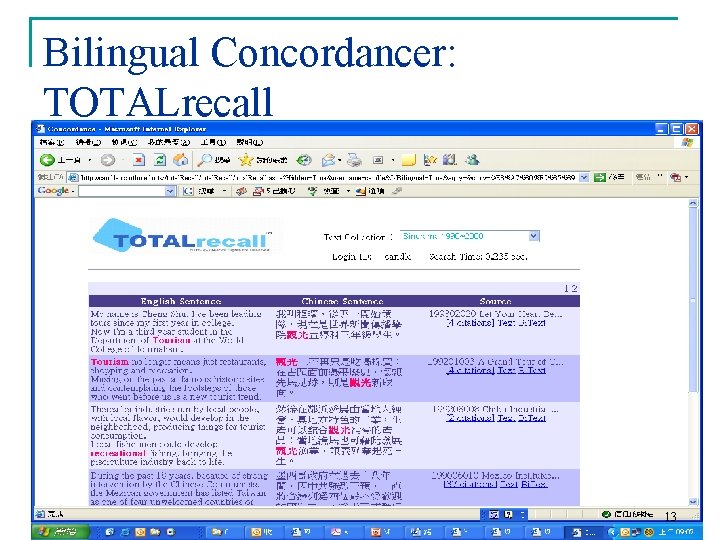Click the page scrollbar up arrow
Screen dimensions: 720x540
pyautogui.click(x=693, y=203)
